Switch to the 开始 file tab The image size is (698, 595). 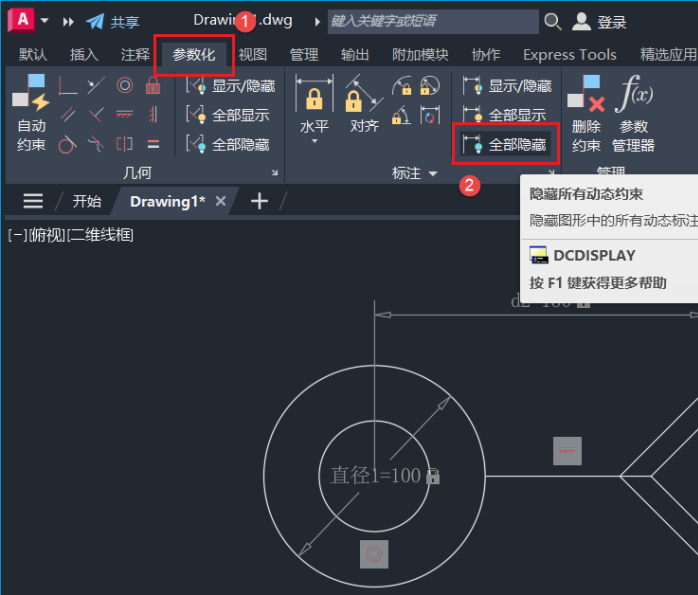pyautogui.click(x=87, y=201)
